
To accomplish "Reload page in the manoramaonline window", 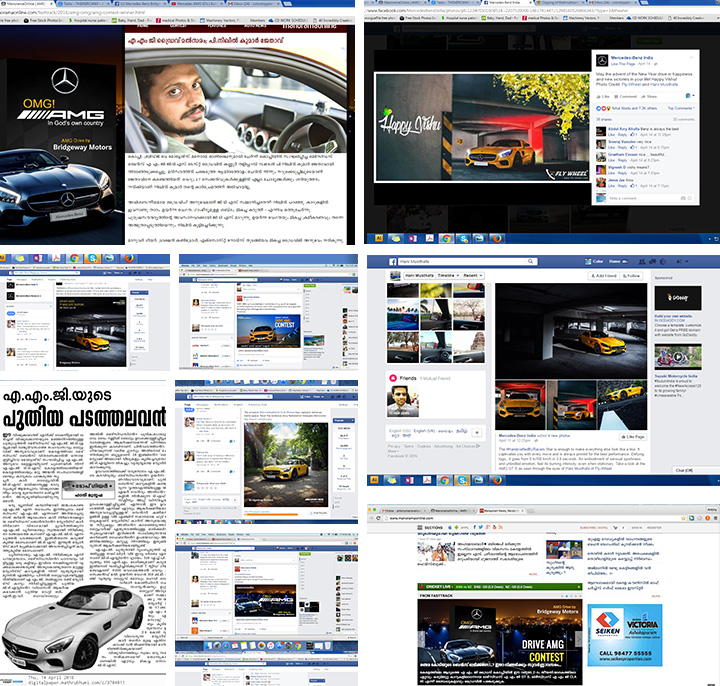I will (378, 518).
